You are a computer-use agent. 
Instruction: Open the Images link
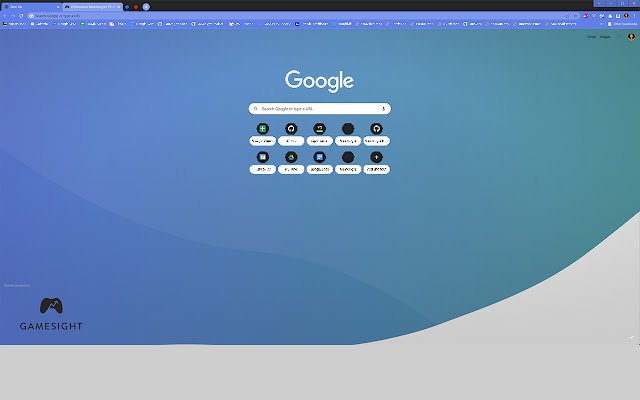pos(605,37)
